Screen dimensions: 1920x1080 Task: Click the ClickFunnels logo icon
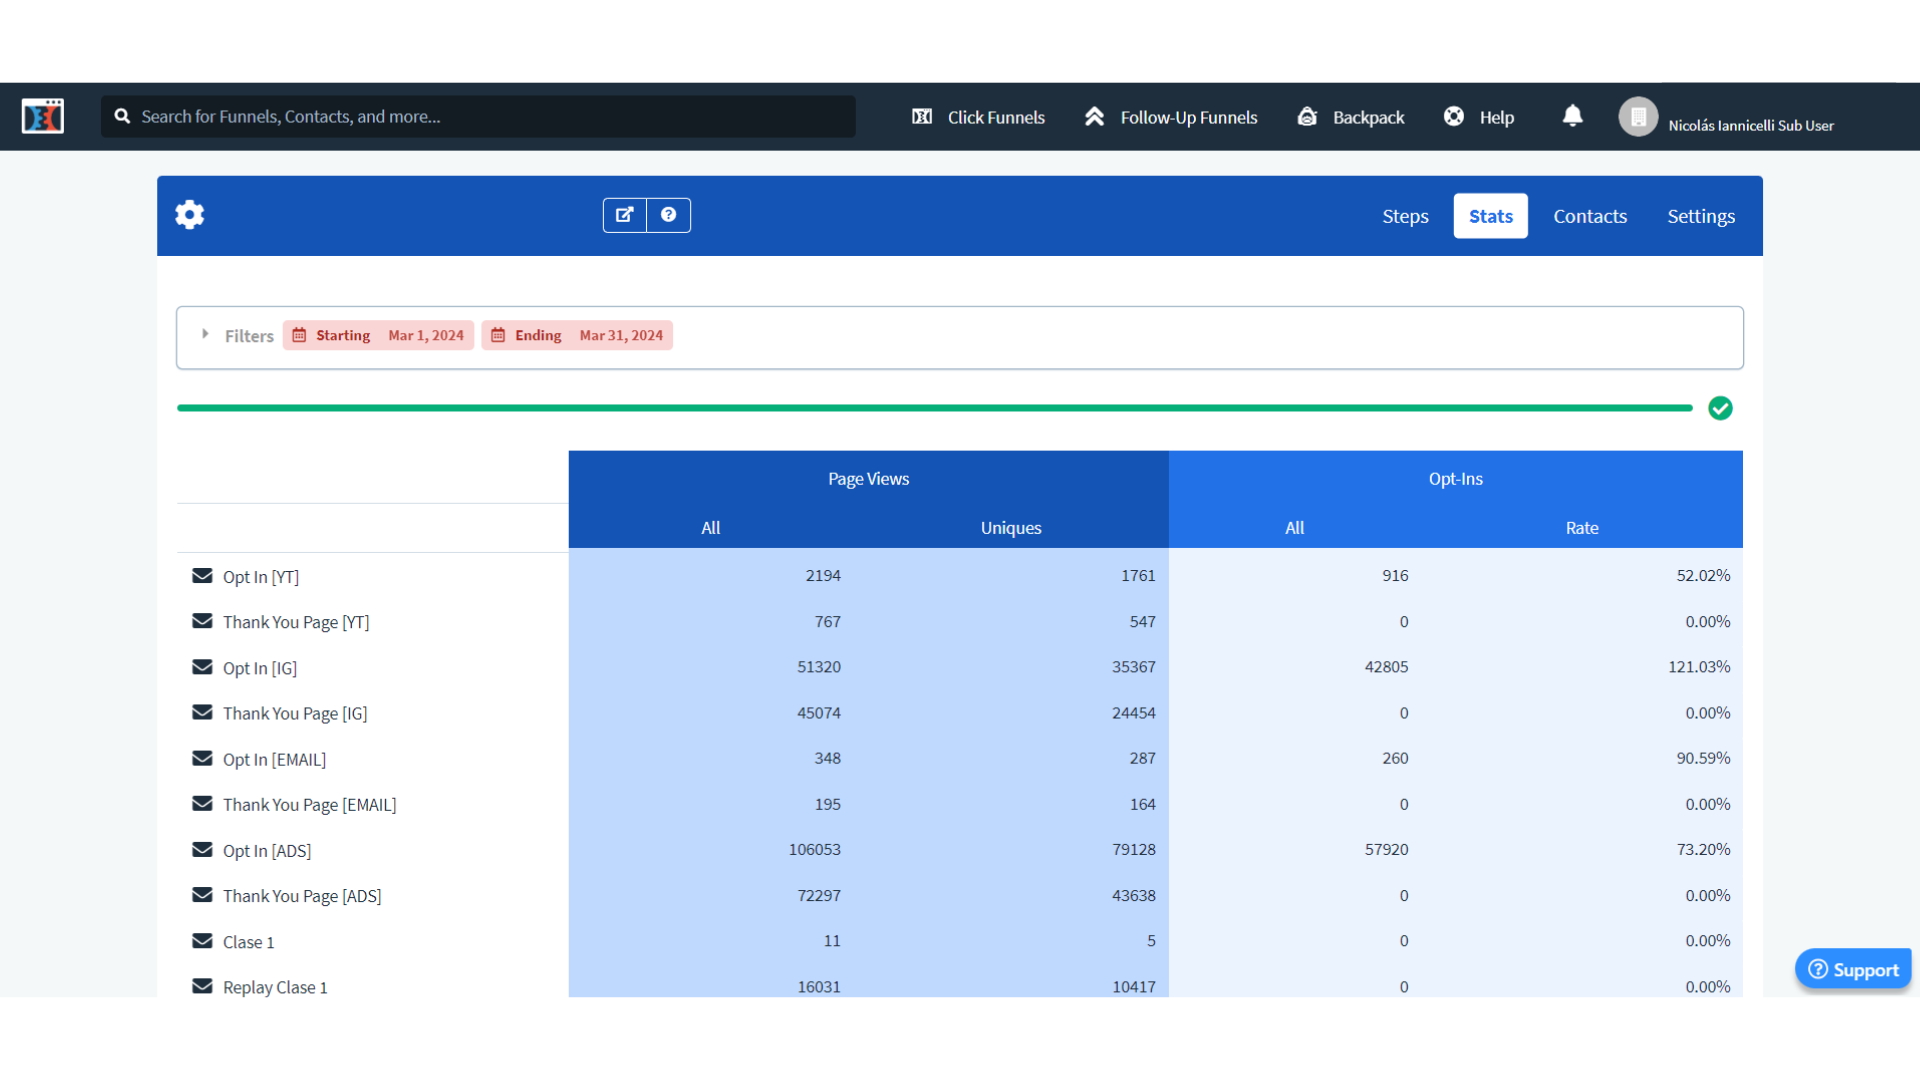[x=43, y=116]
